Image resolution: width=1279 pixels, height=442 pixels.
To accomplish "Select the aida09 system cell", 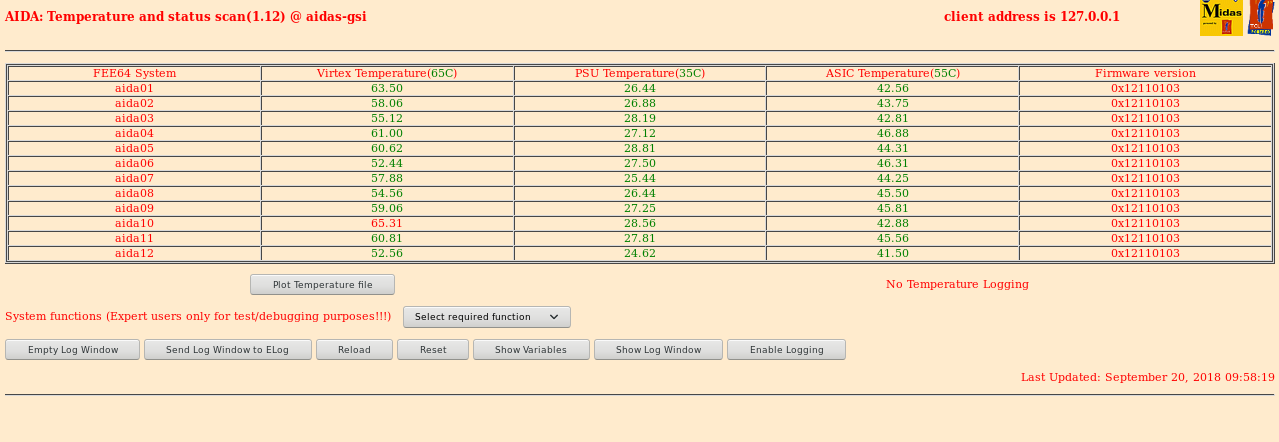I will coord(134,208).
